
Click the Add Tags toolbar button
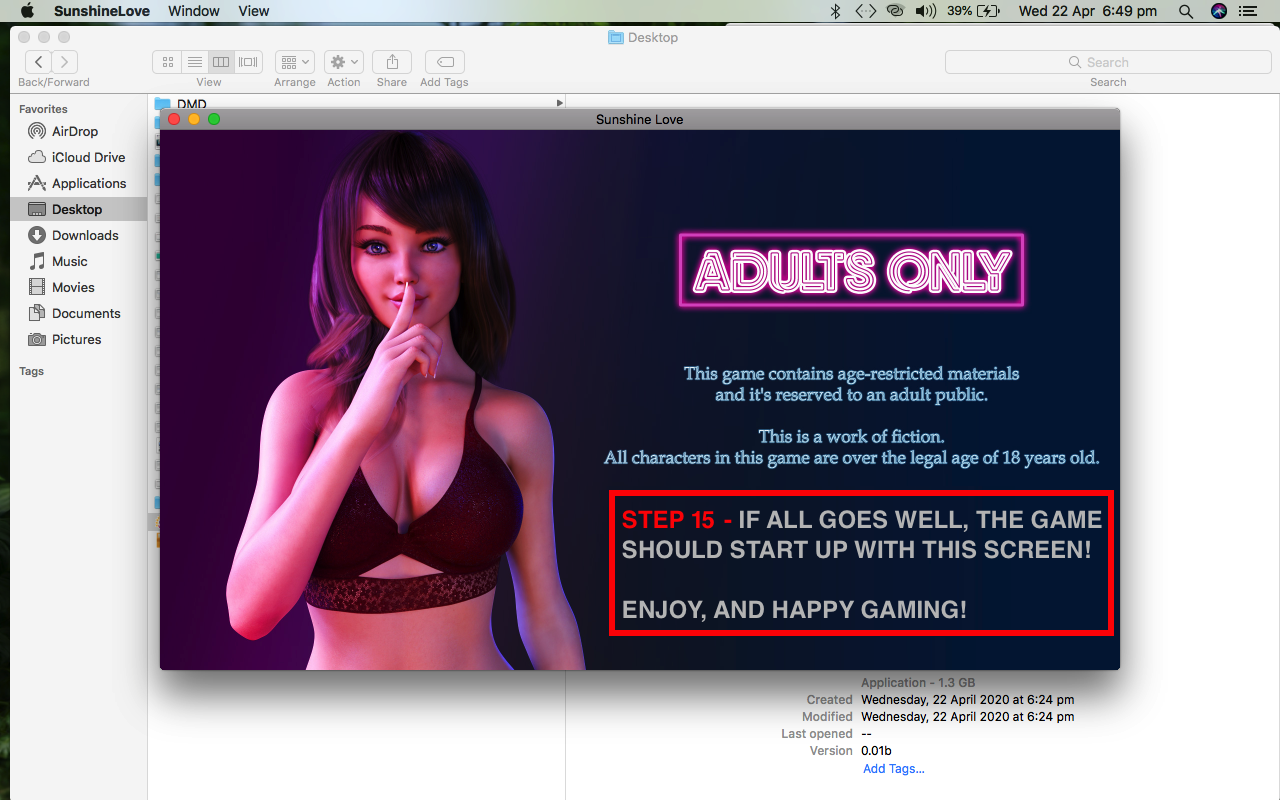tap(444, 62)
